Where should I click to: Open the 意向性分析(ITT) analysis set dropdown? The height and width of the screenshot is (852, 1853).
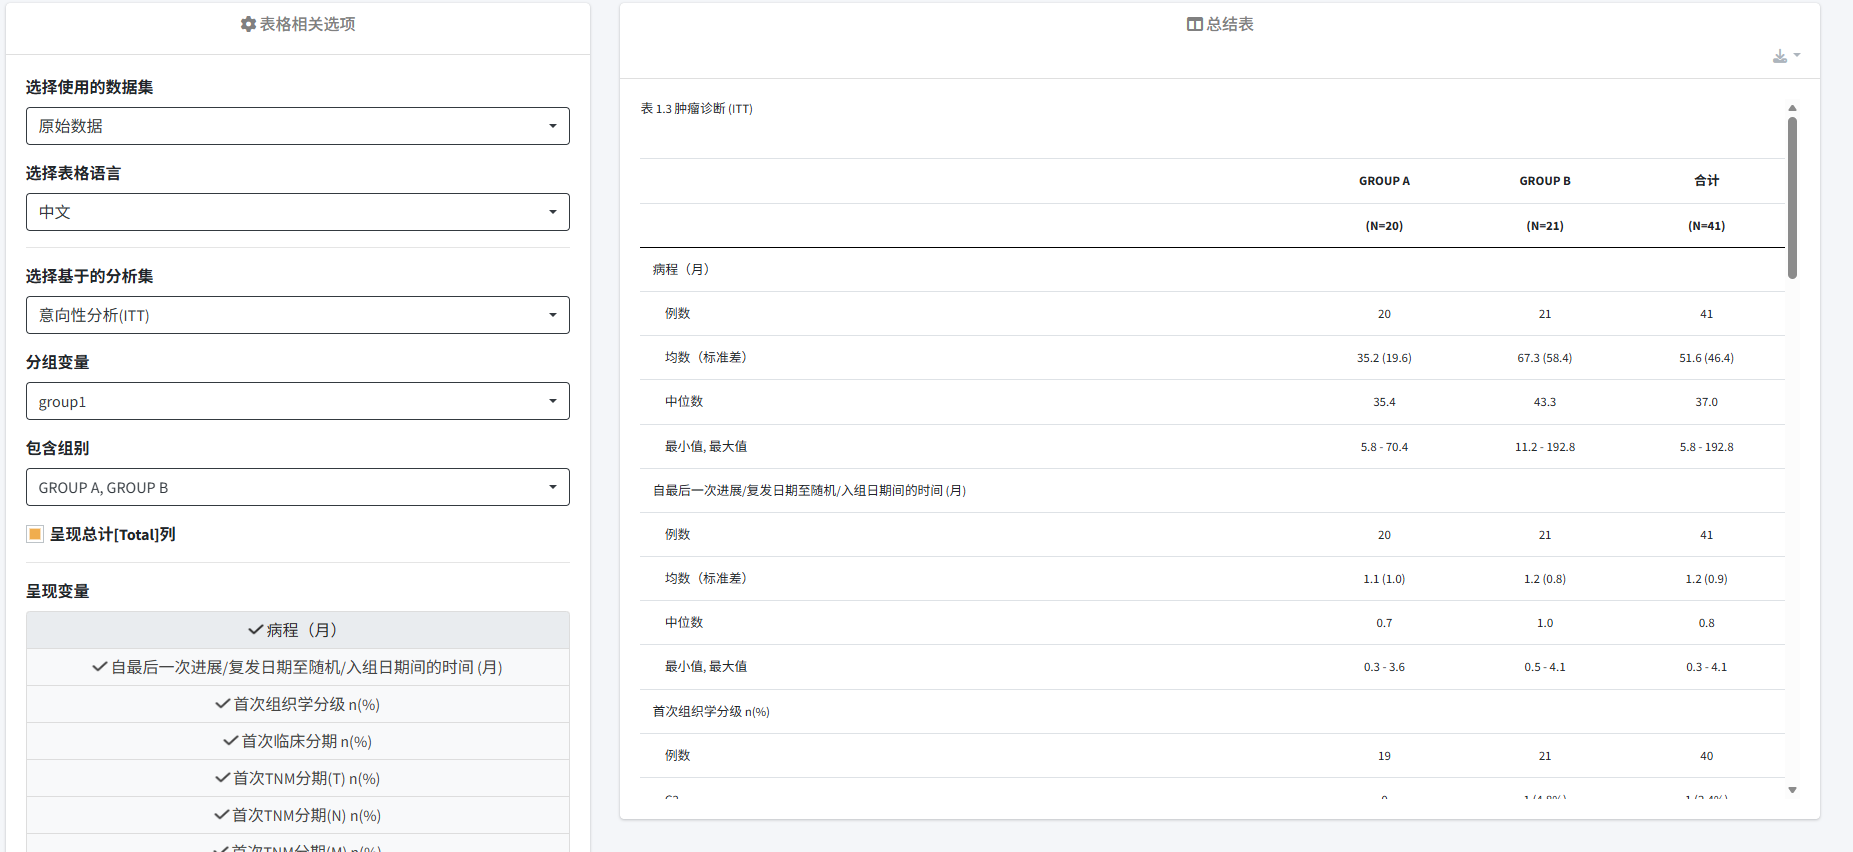[x=297, y=315]
